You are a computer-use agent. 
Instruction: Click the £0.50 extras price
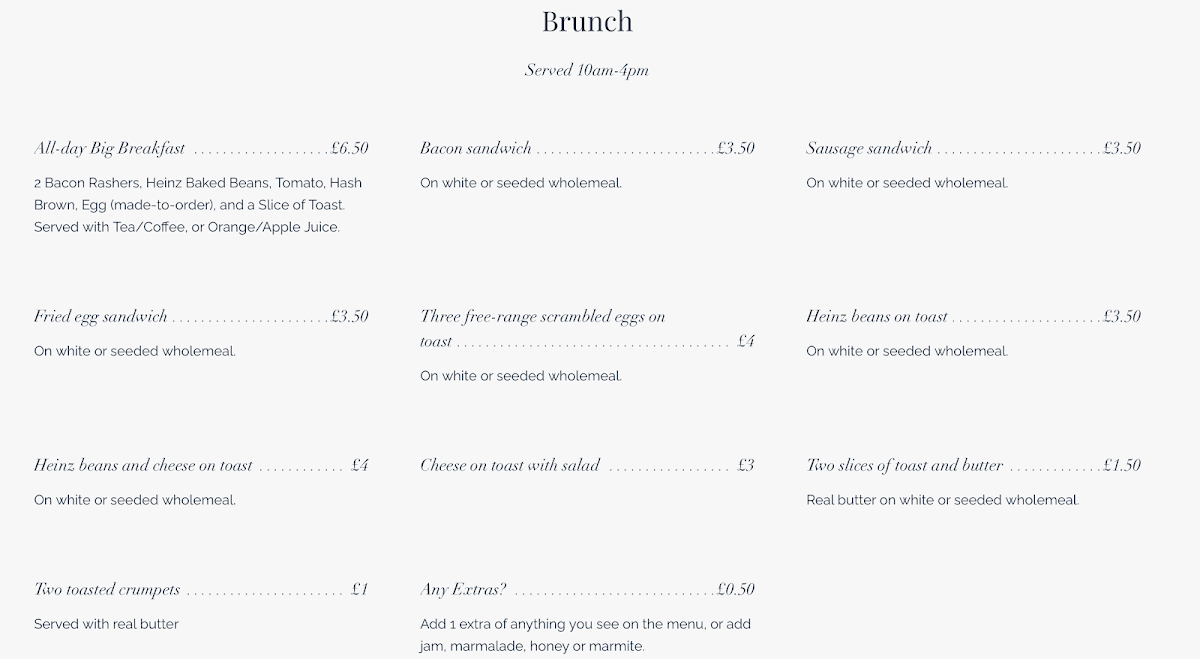(736, 590)
